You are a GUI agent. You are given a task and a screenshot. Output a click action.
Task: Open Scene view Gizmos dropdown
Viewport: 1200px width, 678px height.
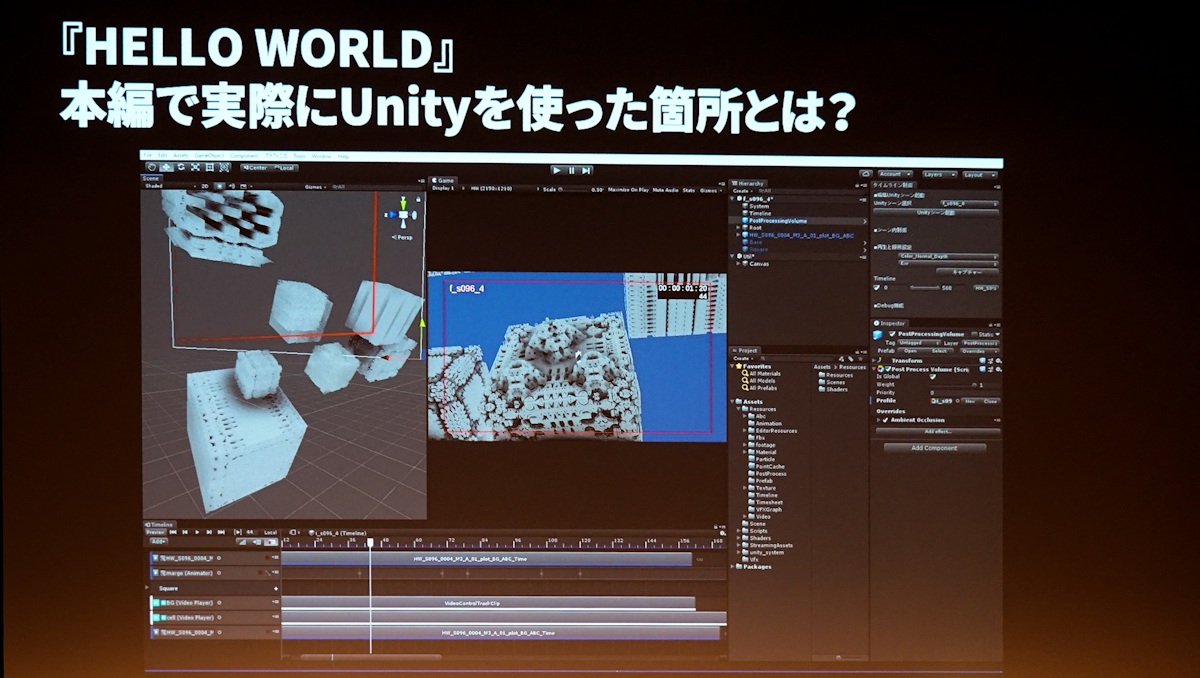click(315, 187)
